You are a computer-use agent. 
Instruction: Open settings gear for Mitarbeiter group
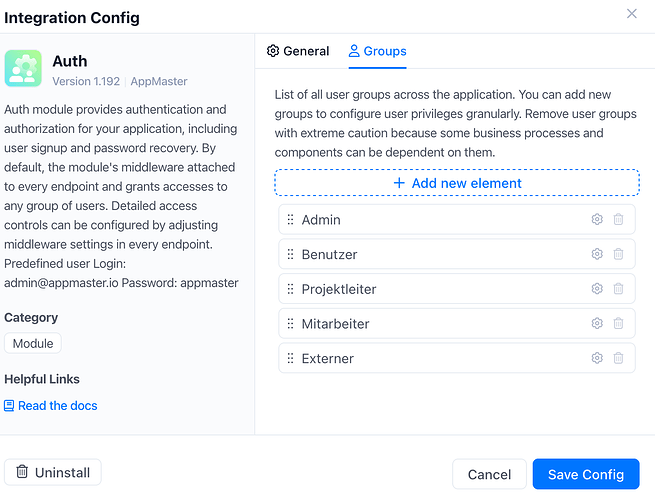click(597, 323)
